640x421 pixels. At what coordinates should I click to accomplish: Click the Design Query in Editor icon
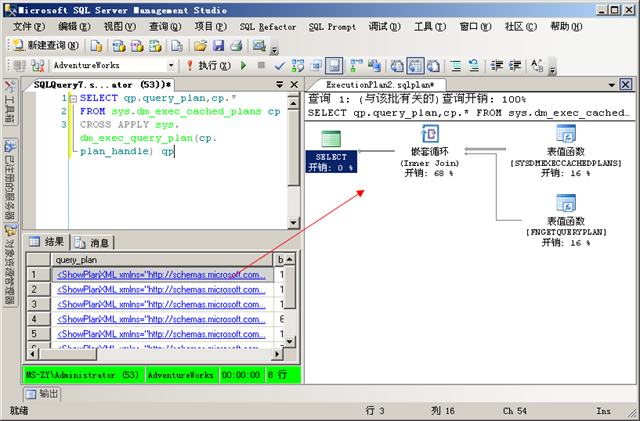point(316,65)
